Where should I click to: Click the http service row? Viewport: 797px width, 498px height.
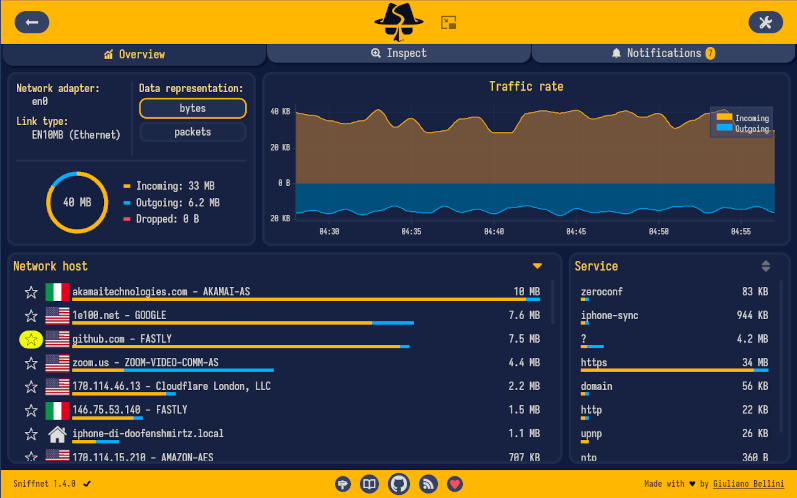pos(675,410)
